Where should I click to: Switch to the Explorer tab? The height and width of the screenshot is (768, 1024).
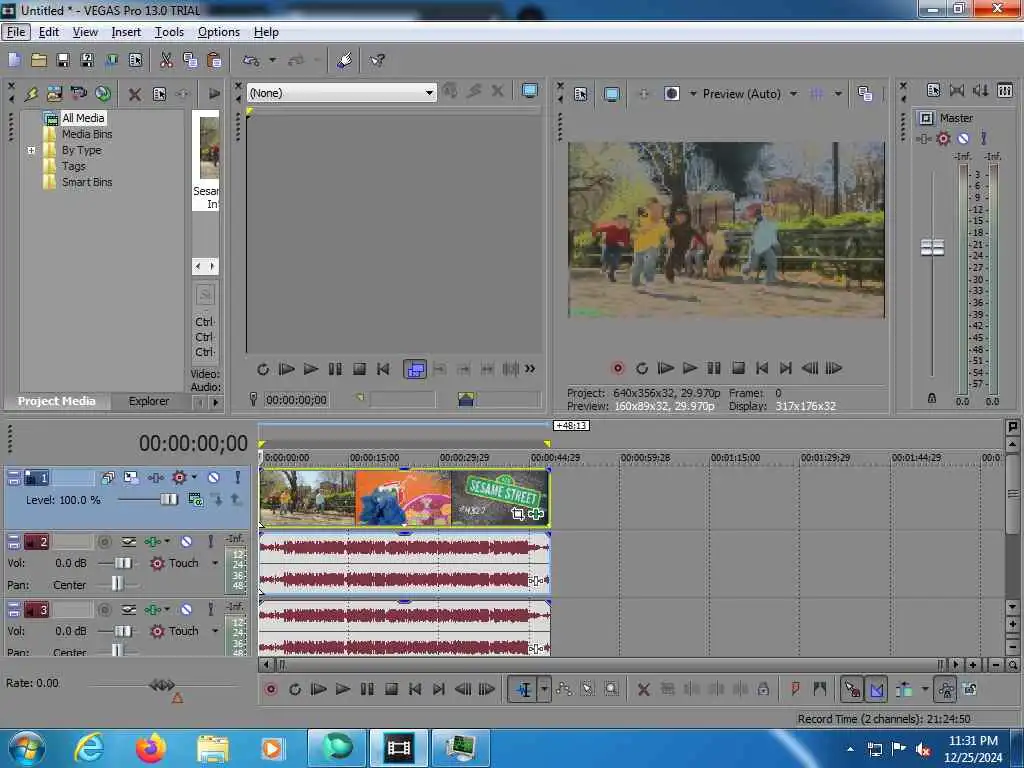tap(148, 401)
